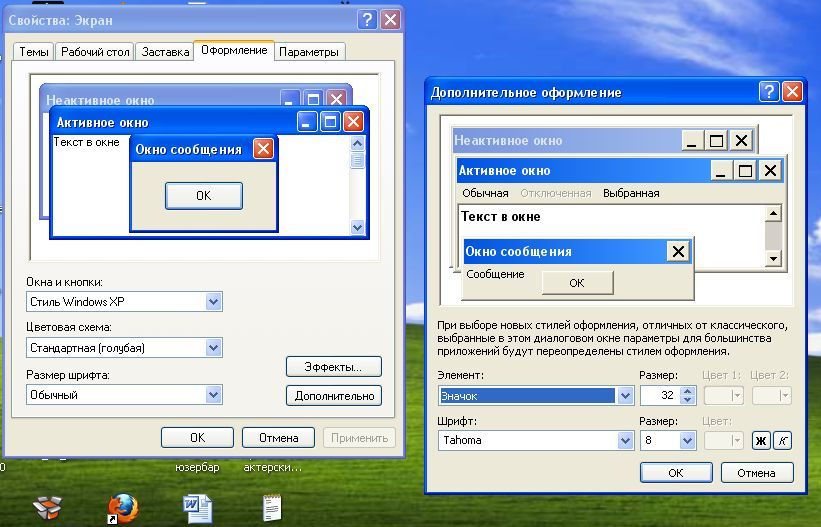The height and width of the screenshot is (527, 821).
Task: Click the Цвет 1 color picker
Action: coord(724,396)
